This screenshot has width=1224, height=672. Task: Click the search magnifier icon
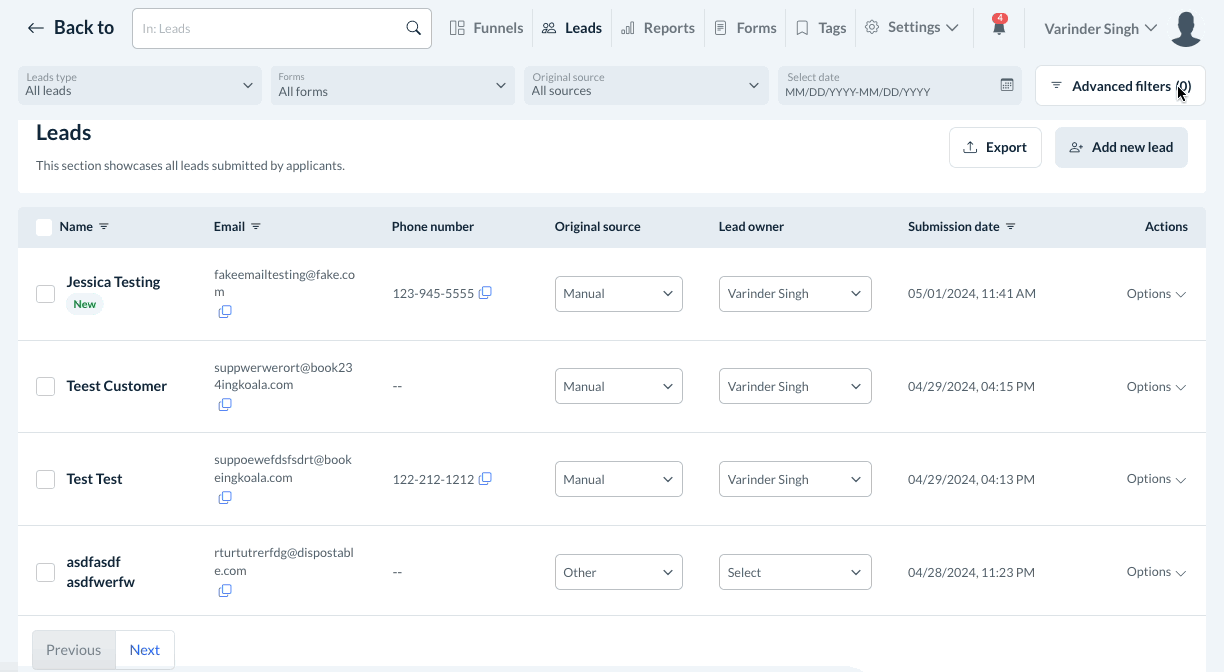point(413,28)
